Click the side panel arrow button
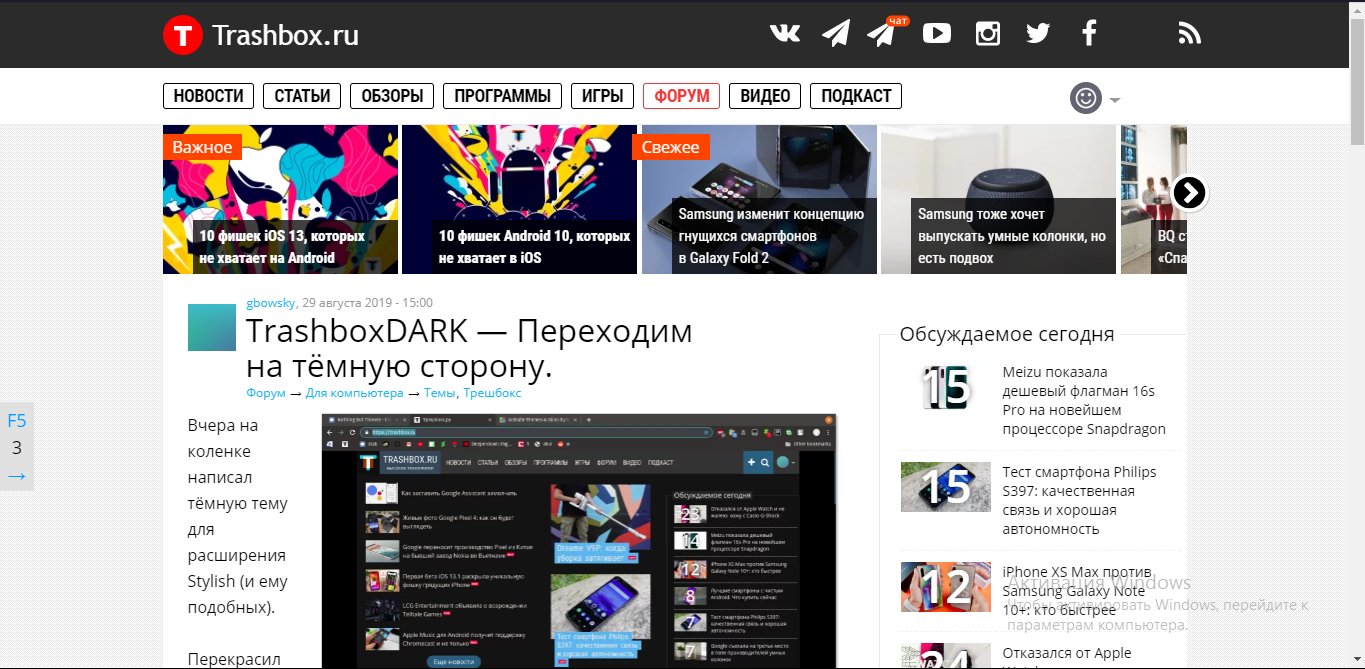The height and width of the screenshot is (669, 1365). pyautogui.click(x=17, y=476)
